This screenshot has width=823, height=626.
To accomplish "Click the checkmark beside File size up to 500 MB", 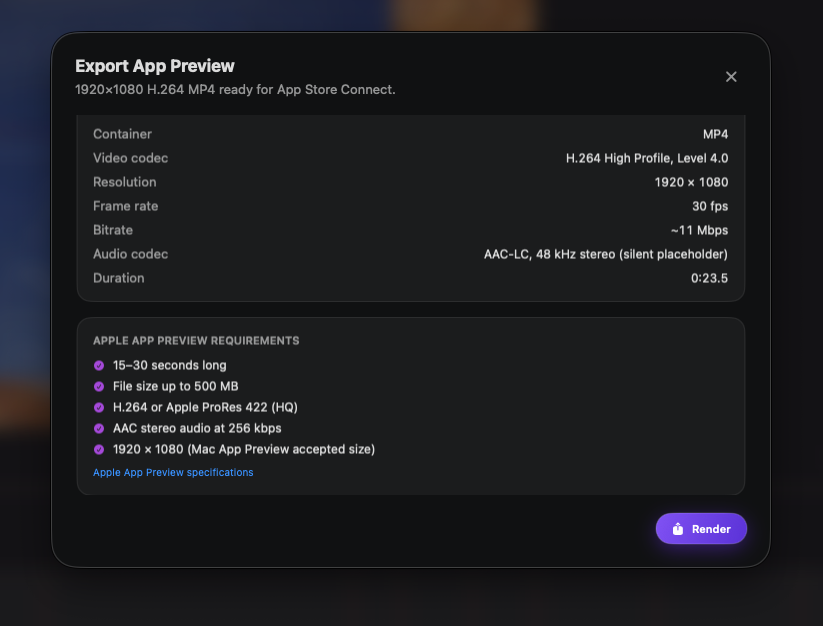I will [99, 386].
